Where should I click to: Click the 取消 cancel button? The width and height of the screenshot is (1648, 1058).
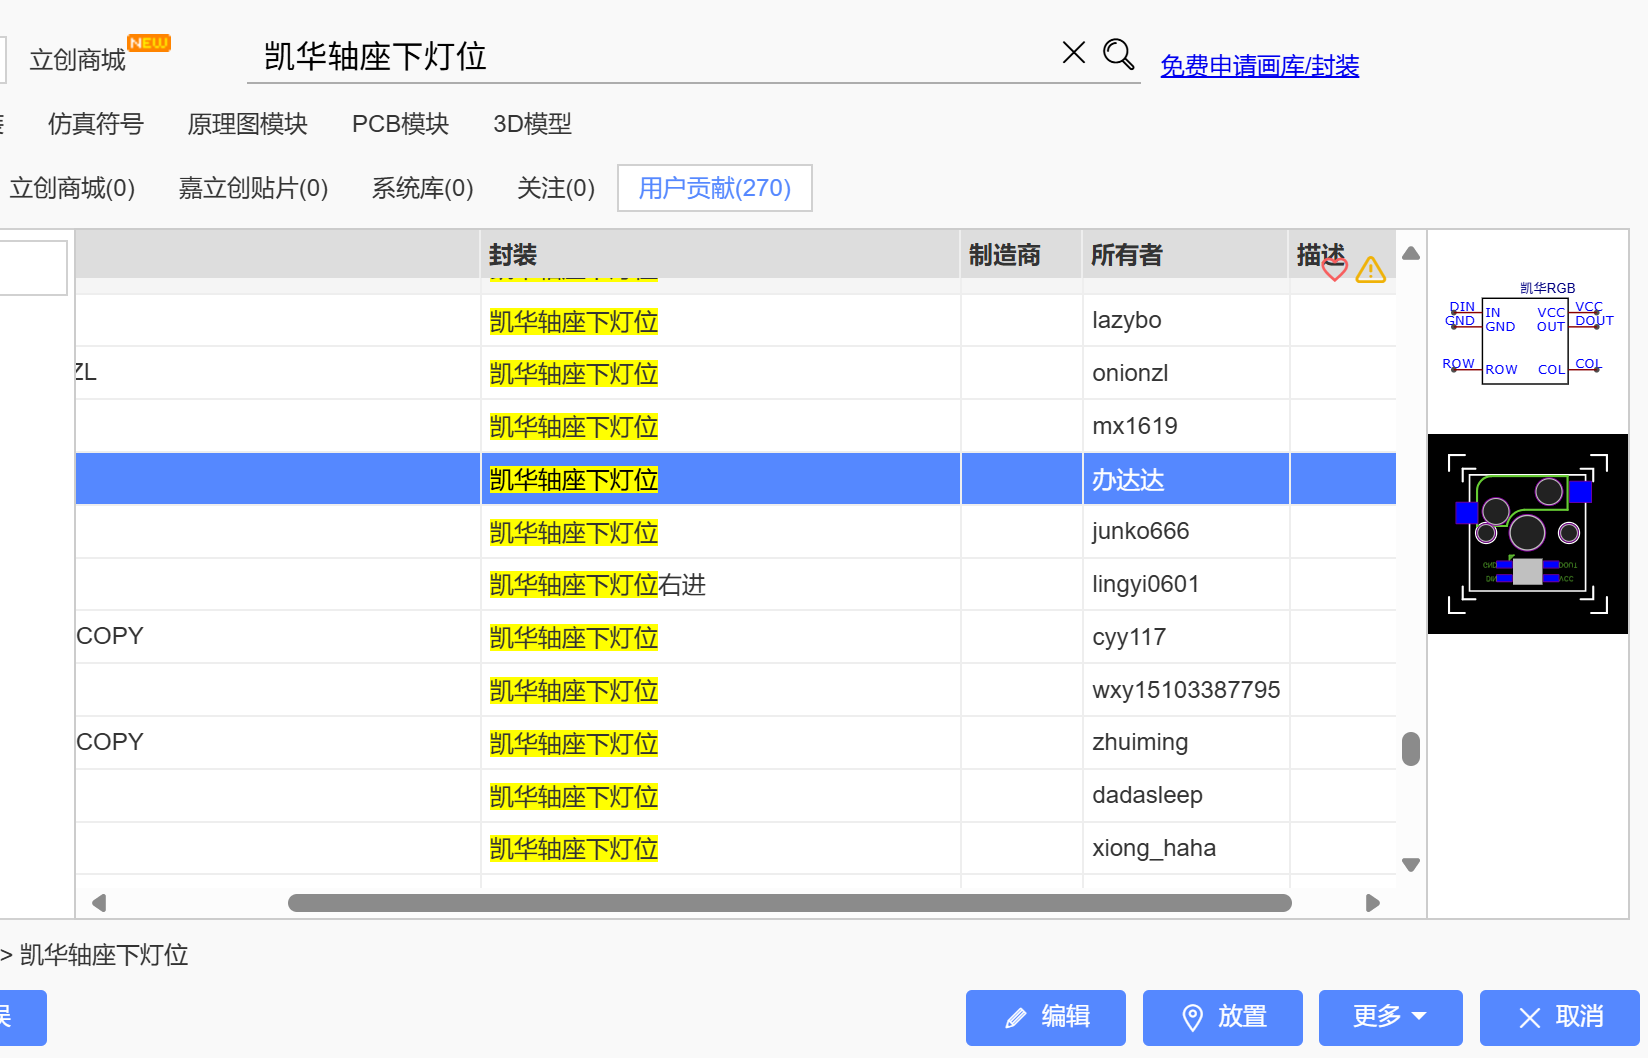1560,1018
